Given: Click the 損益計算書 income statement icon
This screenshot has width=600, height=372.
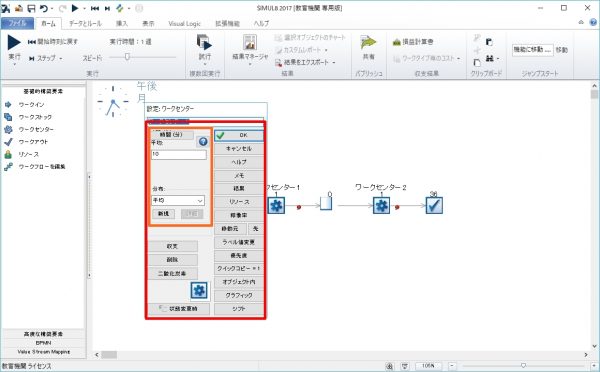Looking at the screenshot, I should click(397, 42).
